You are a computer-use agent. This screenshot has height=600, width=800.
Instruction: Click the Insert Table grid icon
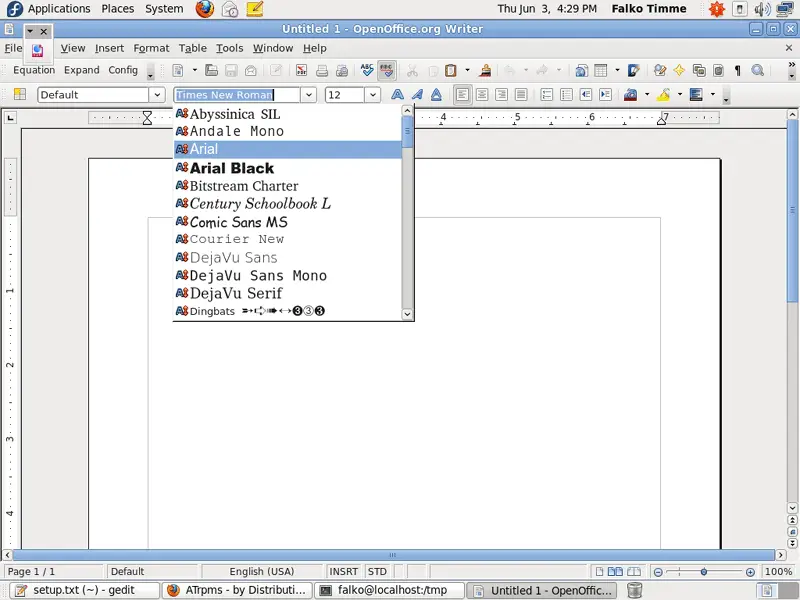601,70
